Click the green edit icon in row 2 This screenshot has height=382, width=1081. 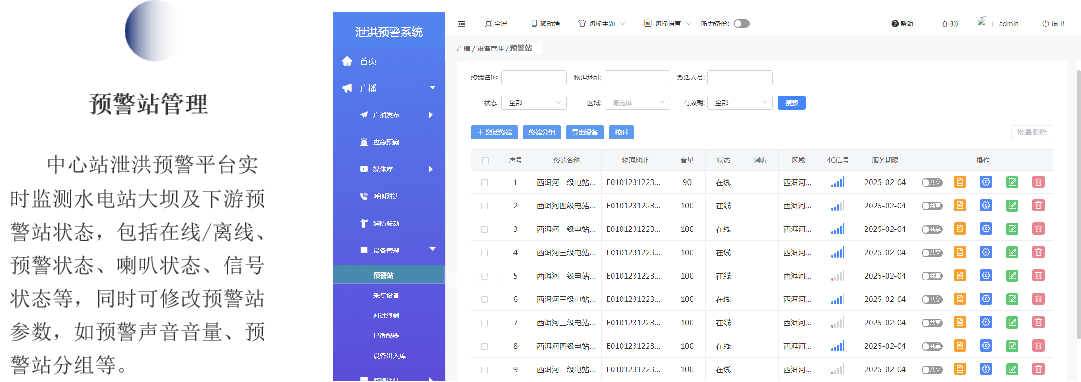(x=1012, y=205)
